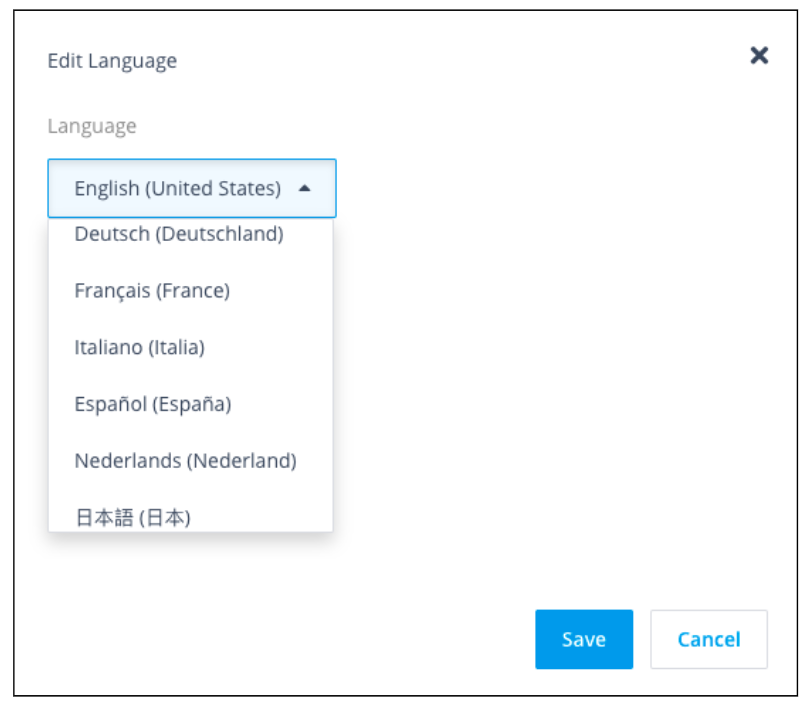Click the Cancel button
The width and height of the screenshot is (810, 711).
click(708, 639)
